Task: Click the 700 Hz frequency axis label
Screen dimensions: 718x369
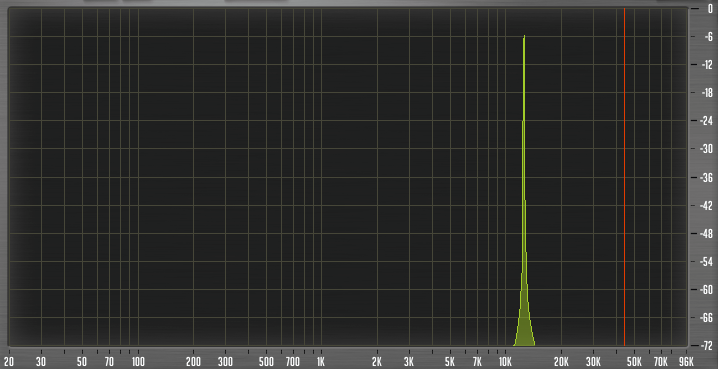Action: (x=293, y=362)
